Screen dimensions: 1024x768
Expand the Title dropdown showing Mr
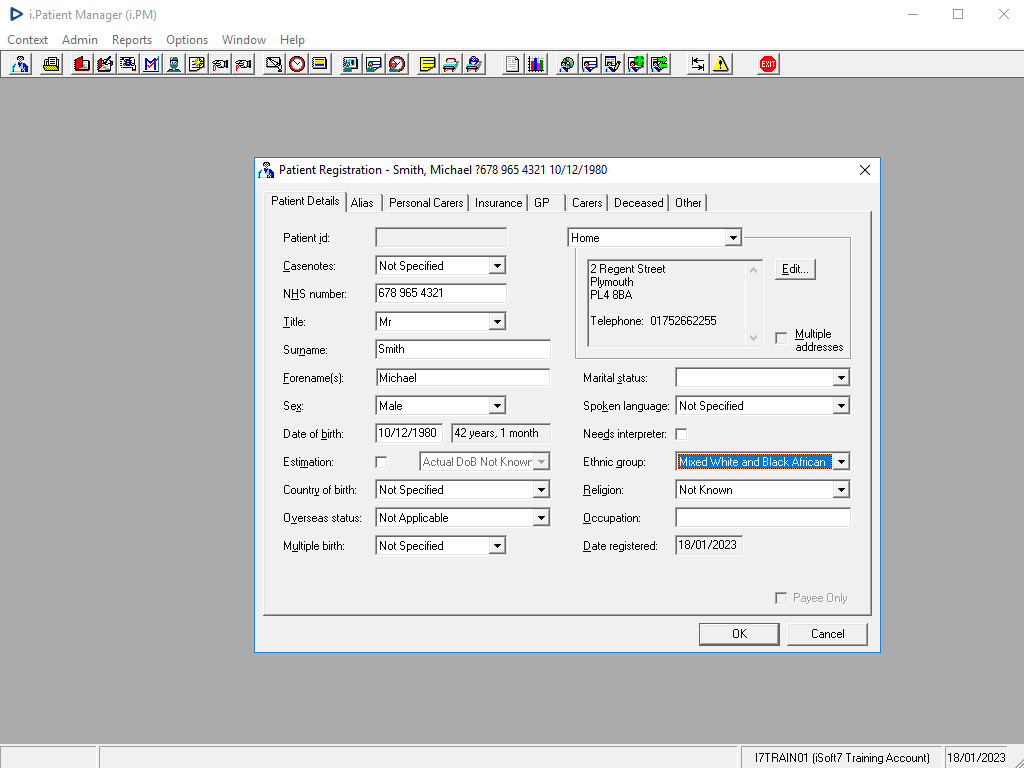click(x=498, y=322)
